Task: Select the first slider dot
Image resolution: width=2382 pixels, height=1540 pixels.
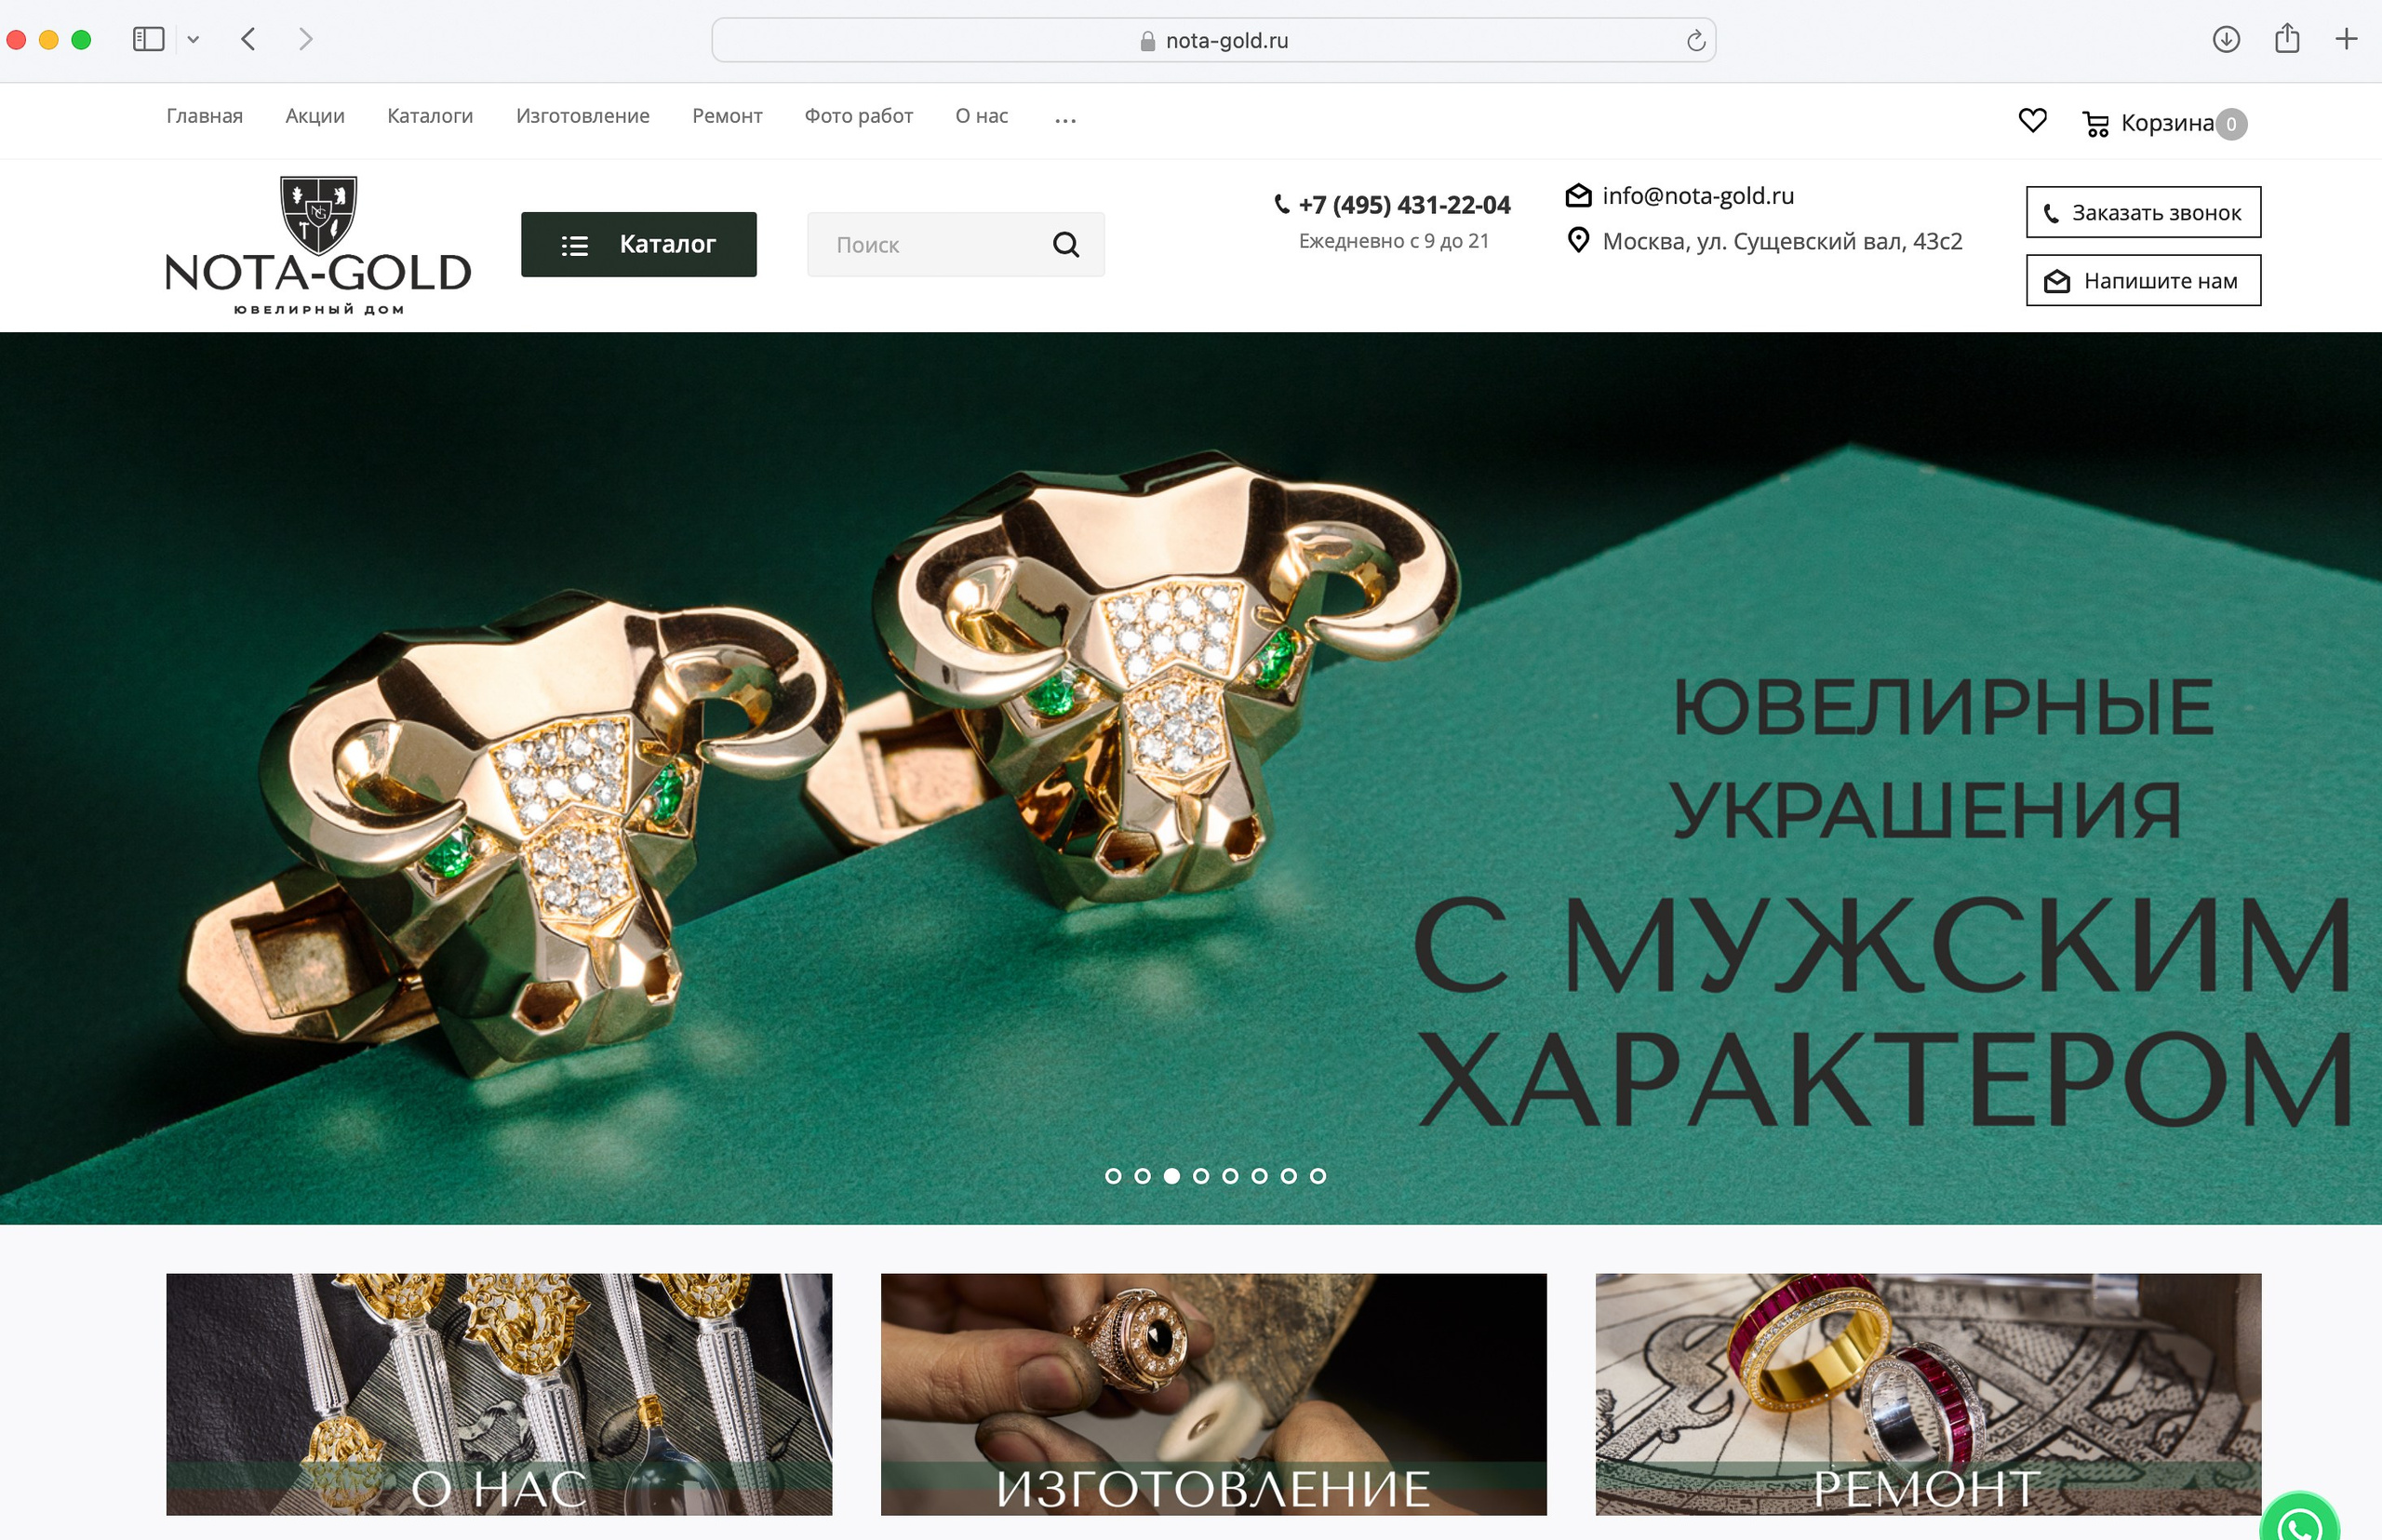Action: tap(1113, 1176)
